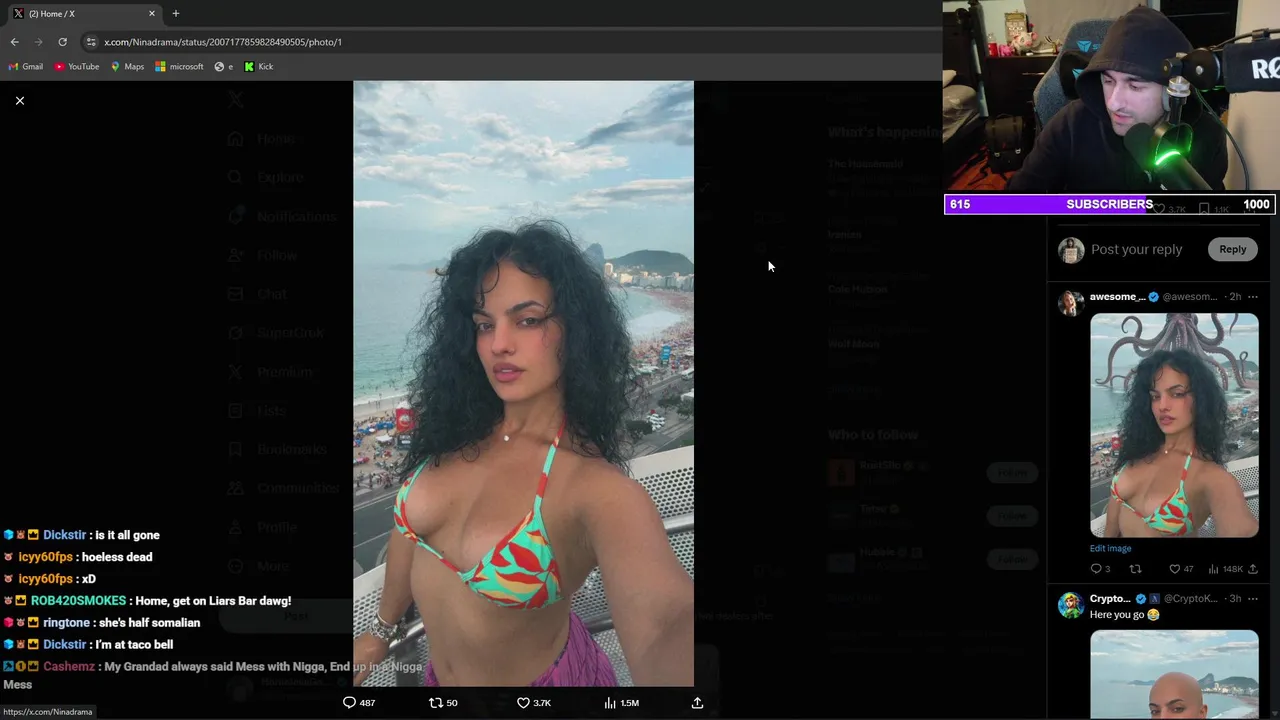Image resolution: width=1280 pixels, height=720 pixels.
Task: Open the microsoft bookmark
Action: 179,67
